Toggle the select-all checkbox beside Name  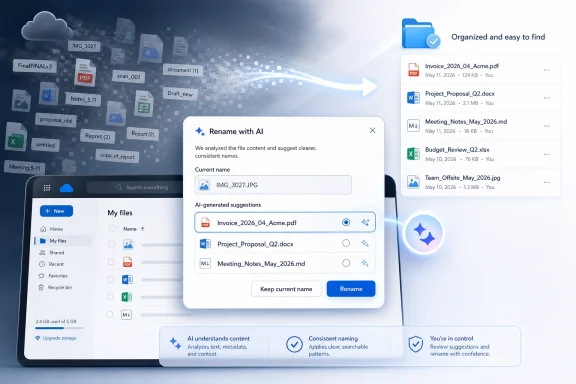[x=112, y=229]
